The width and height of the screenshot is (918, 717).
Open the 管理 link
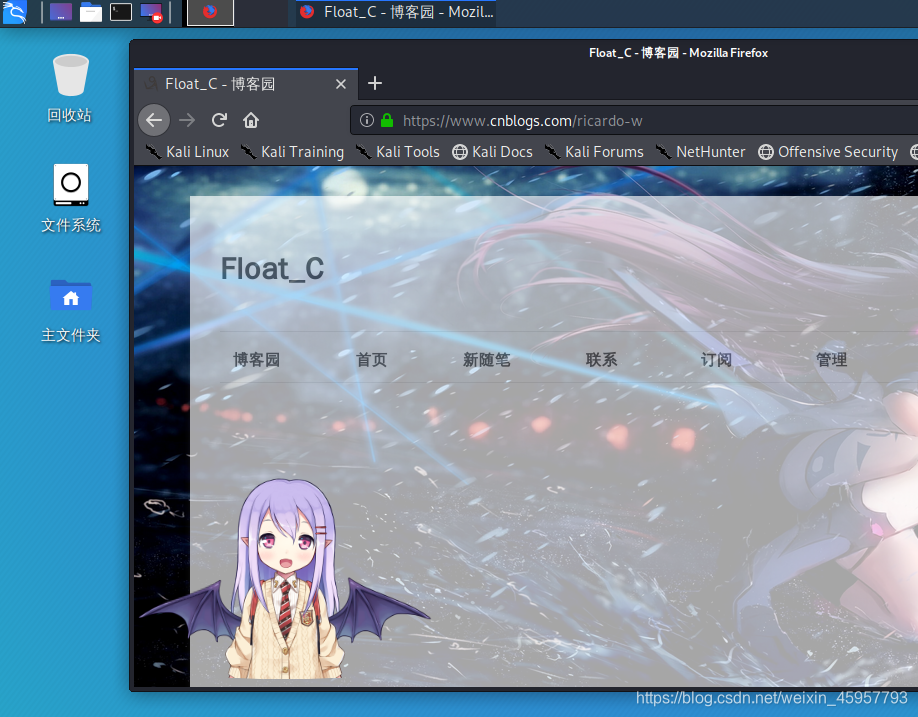[831, 359]
